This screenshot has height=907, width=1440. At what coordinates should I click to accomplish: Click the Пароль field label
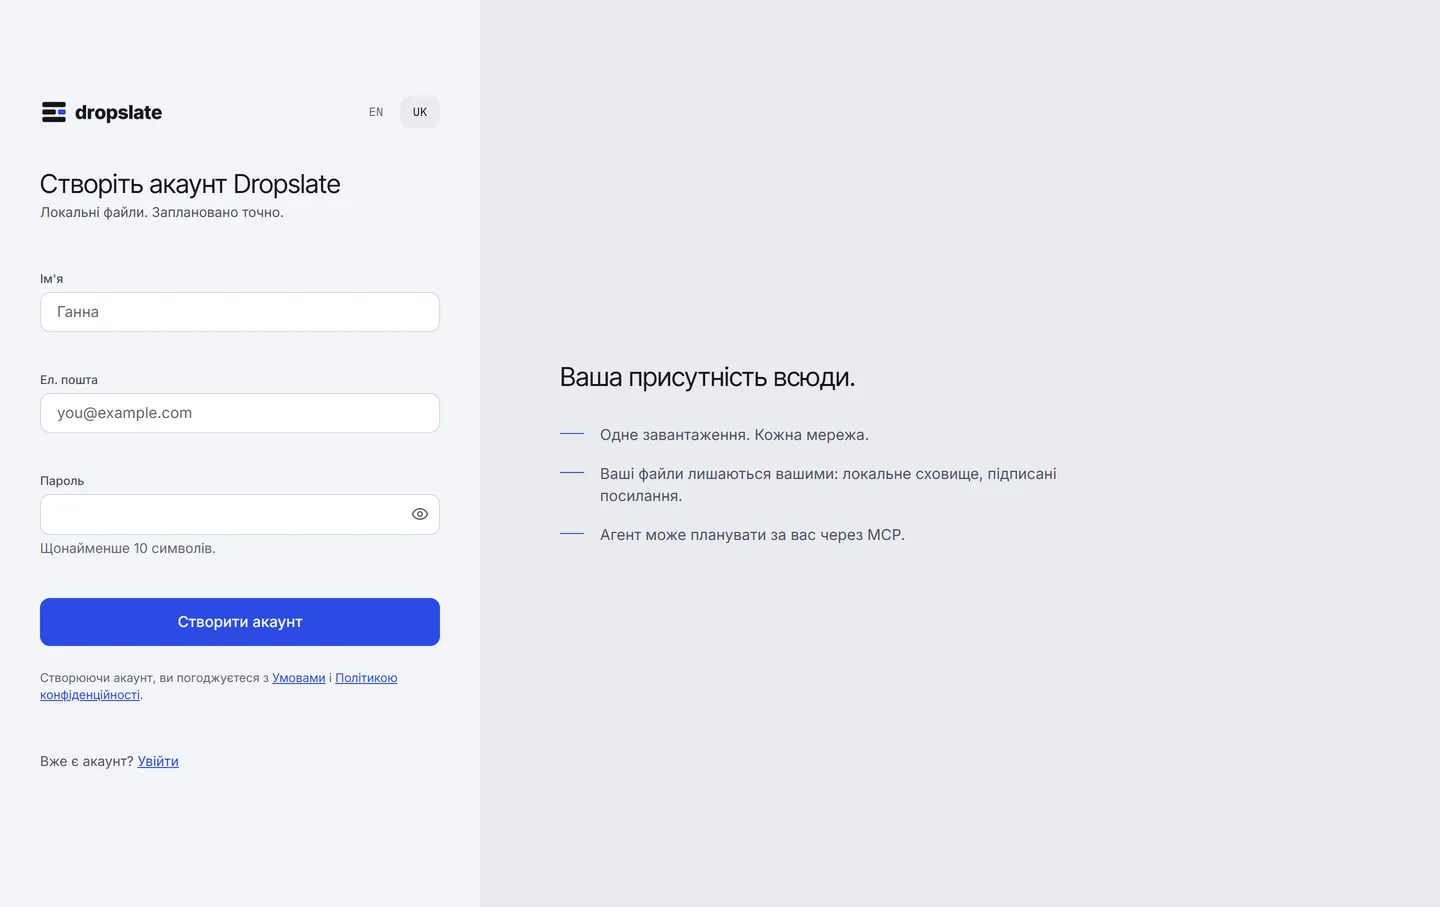click(x=62, y=481)
